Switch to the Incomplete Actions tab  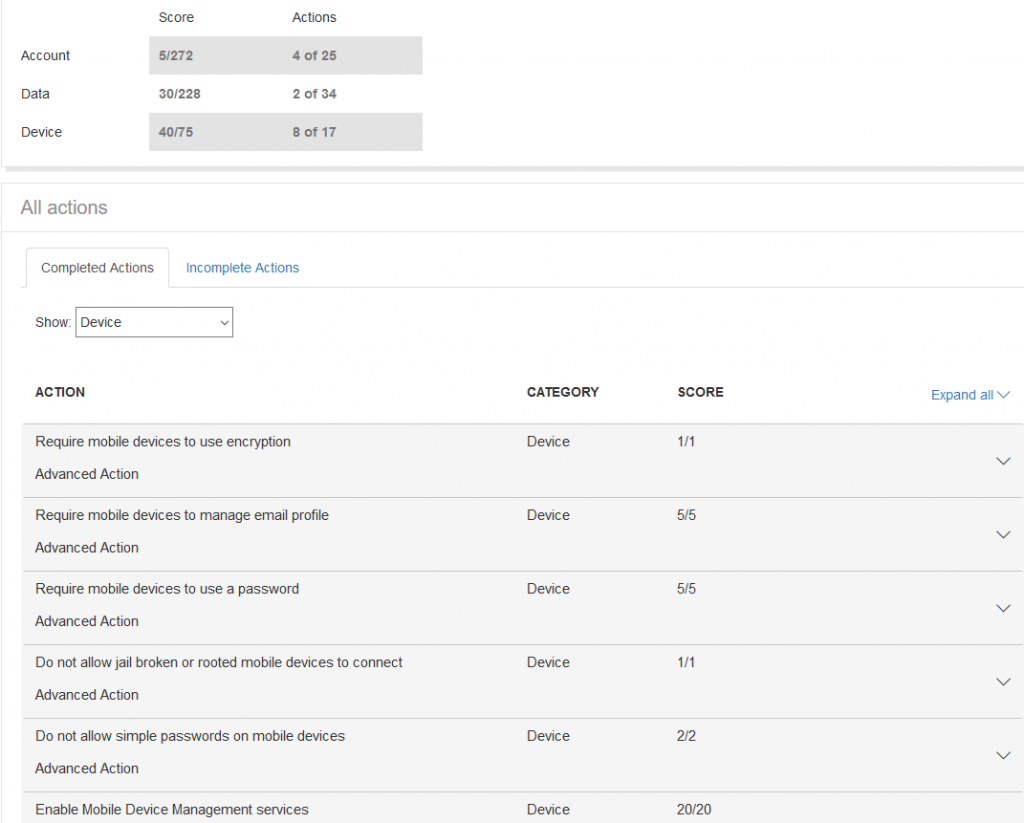pyautogui.click(x=242, y=268)
